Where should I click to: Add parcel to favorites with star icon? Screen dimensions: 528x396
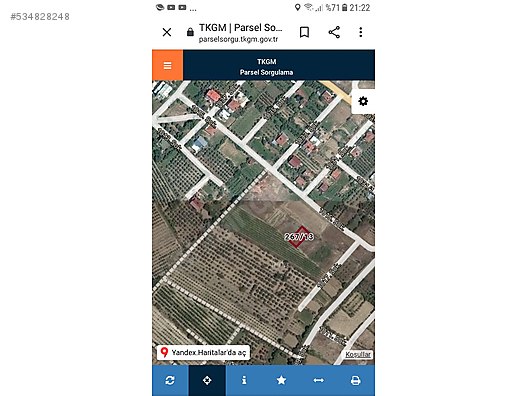(x=281, y=381)
